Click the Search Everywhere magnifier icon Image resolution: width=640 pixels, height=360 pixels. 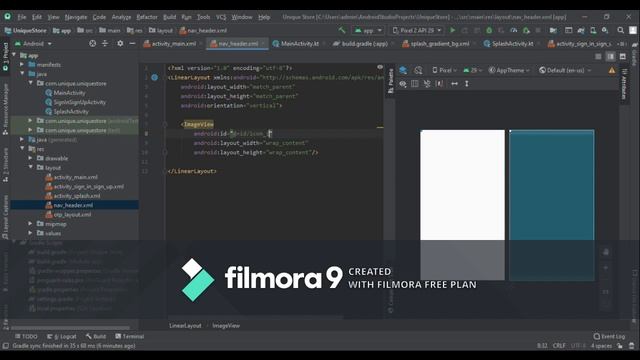pos(620,30)
